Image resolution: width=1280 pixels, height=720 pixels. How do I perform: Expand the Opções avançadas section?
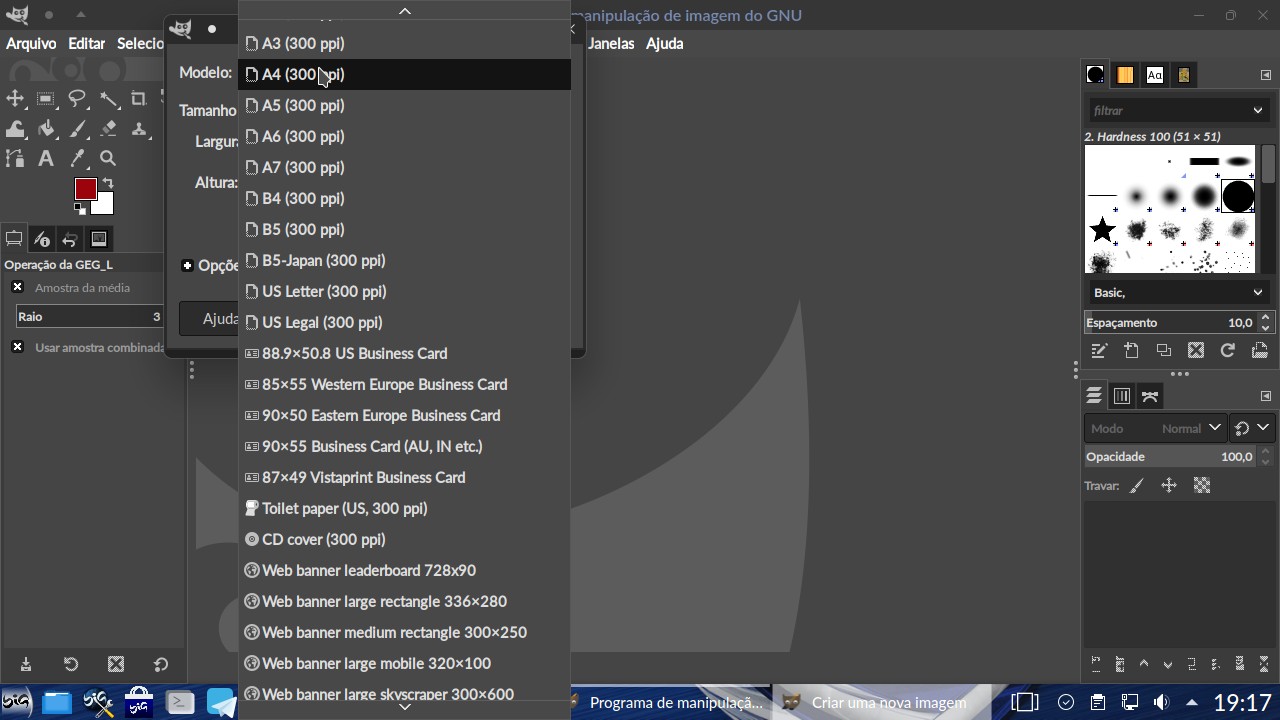(x=187, y=265)
